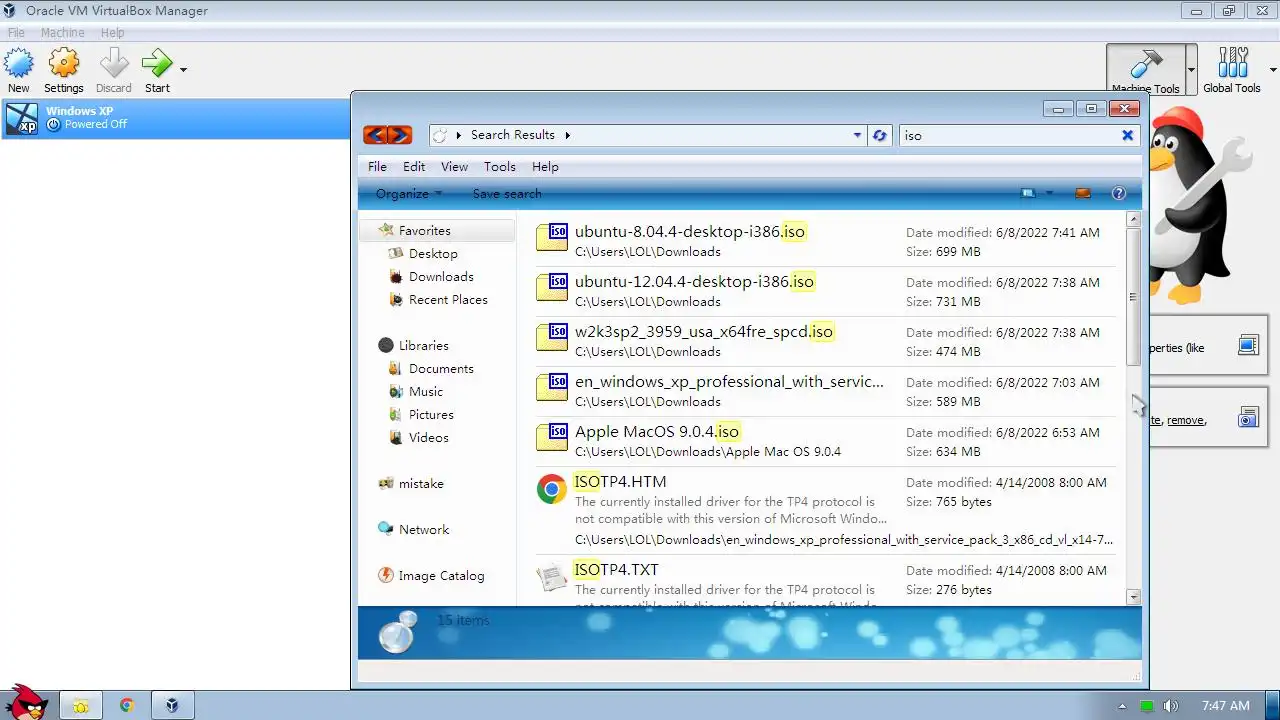Change view with views icon
Screen dimensions: 1280x720
pyautogui.click(x=1027, y=193)
